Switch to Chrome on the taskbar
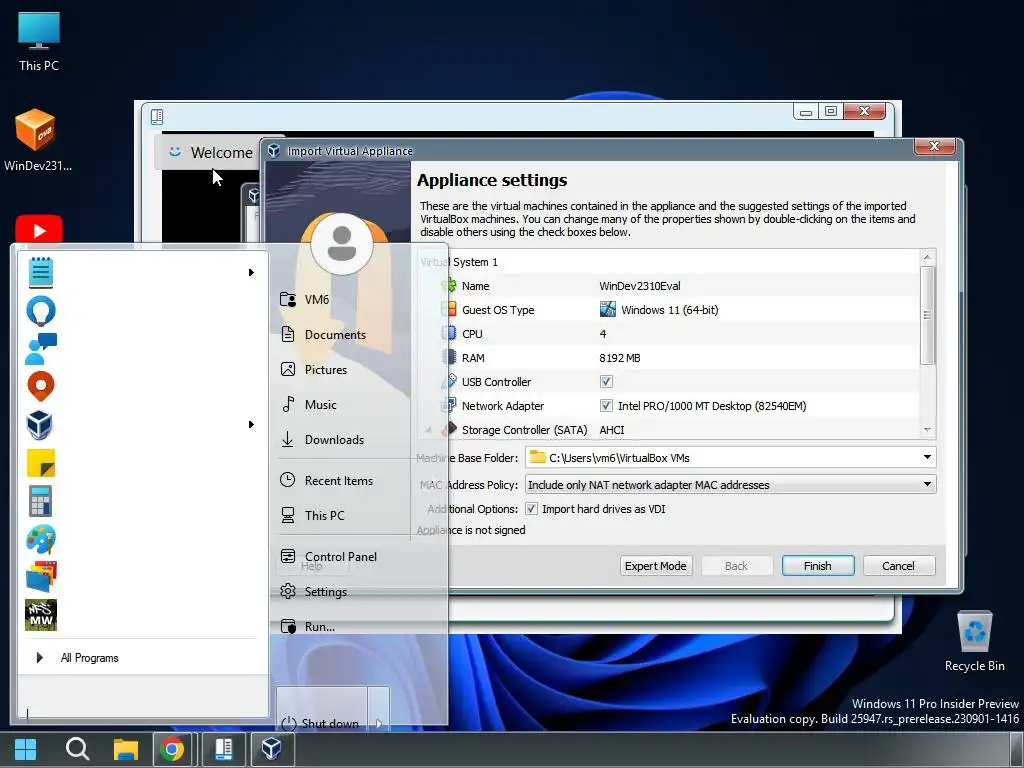This screenshot has height=768, width=1024. pos(172,749)
